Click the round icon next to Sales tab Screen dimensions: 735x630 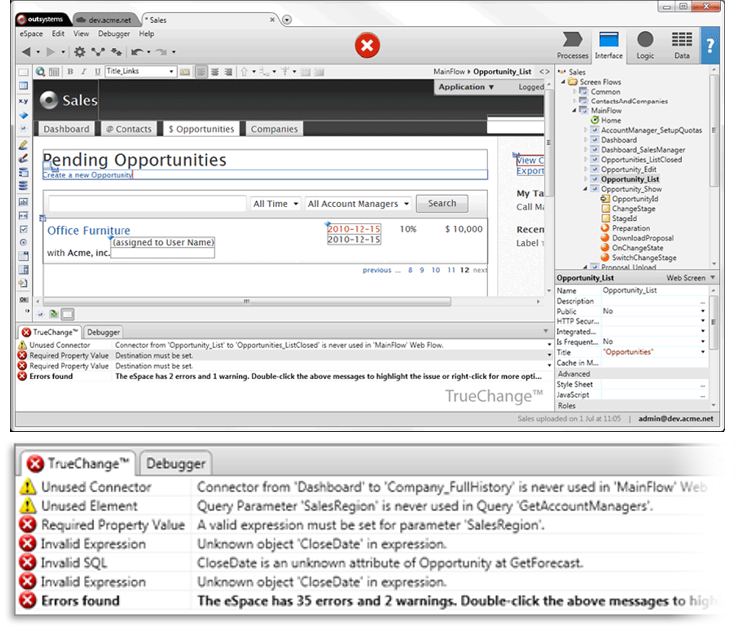point(287,20)
